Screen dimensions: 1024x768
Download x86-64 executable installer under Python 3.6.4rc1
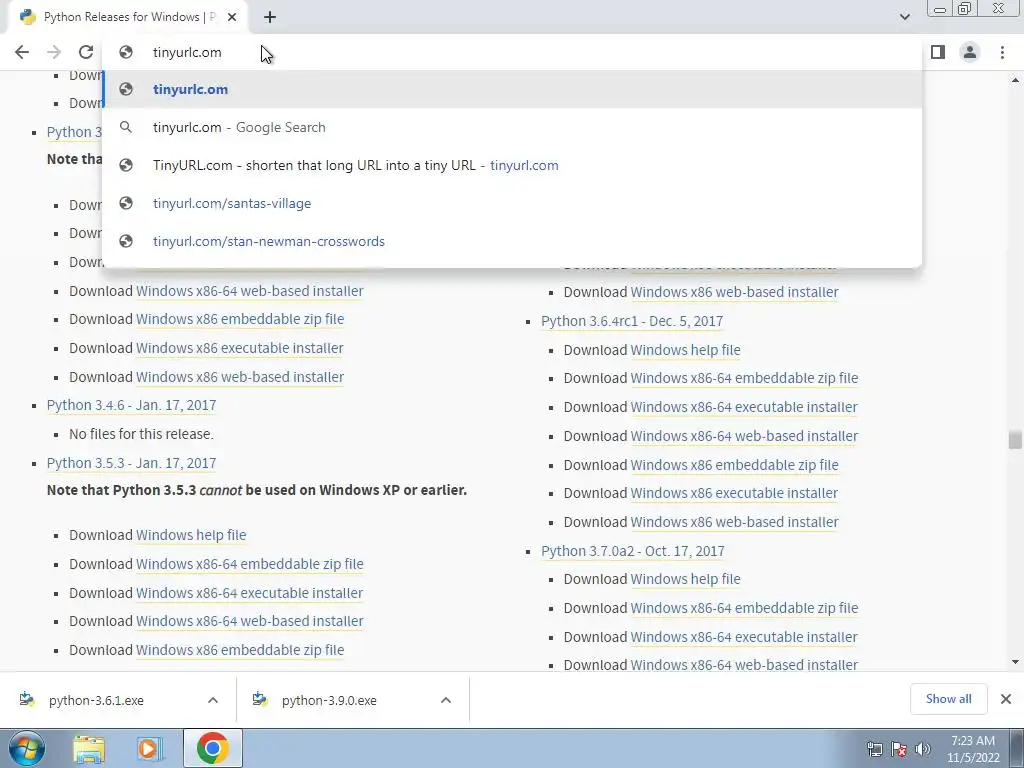[744, 407]
